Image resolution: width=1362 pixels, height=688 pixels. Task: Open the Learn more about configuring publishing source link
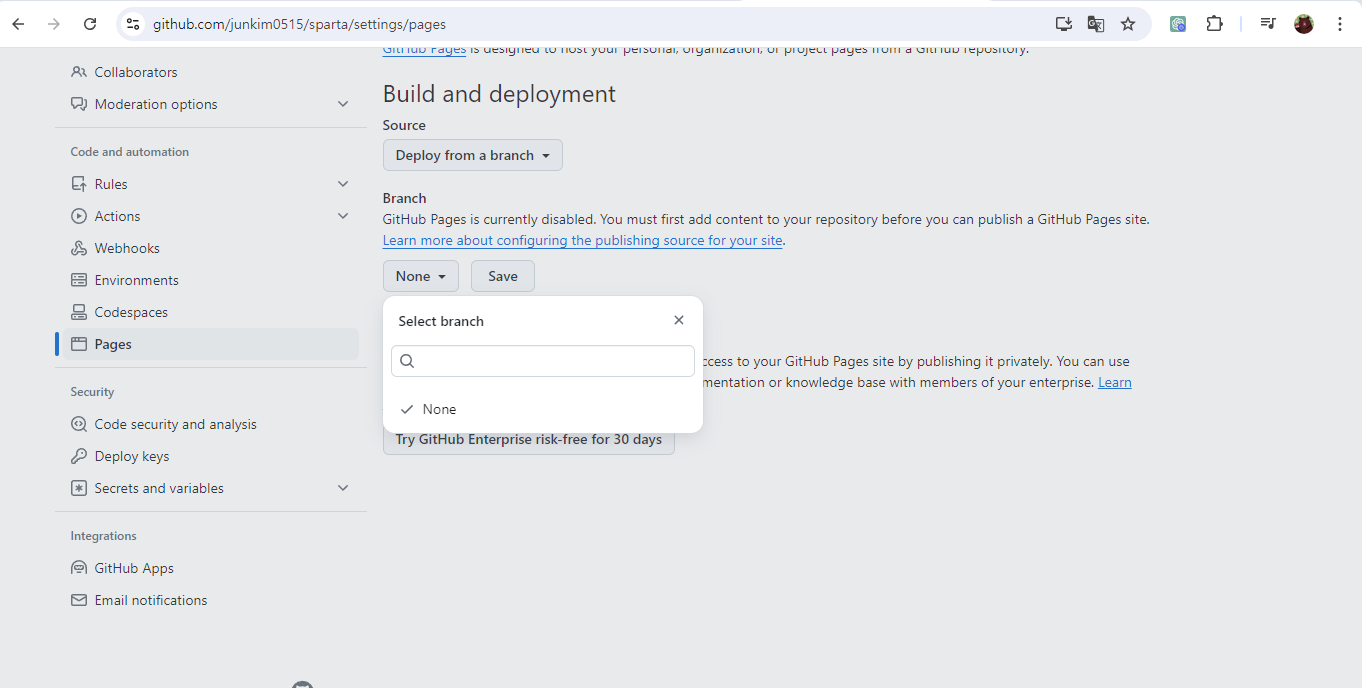(583, 240)
